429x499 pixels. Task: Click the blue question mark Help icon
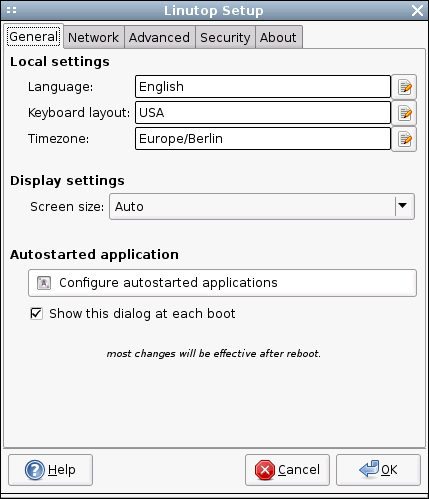click(x=34, y=470)
